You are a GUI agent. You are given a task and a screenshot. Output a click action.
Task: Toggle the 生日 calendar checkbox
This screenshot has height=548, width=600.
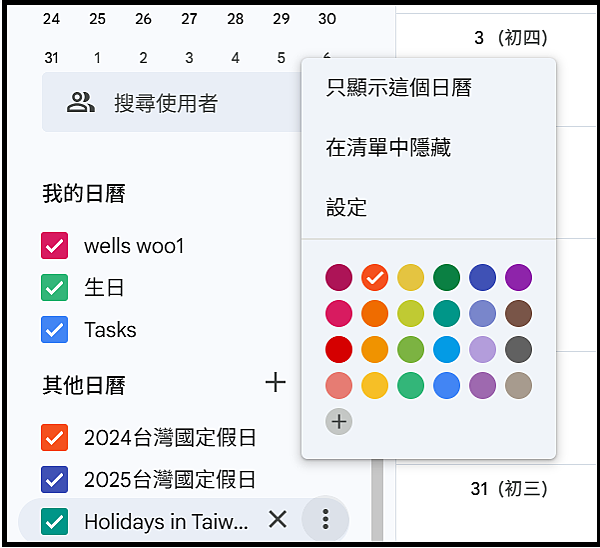[55, 287]
